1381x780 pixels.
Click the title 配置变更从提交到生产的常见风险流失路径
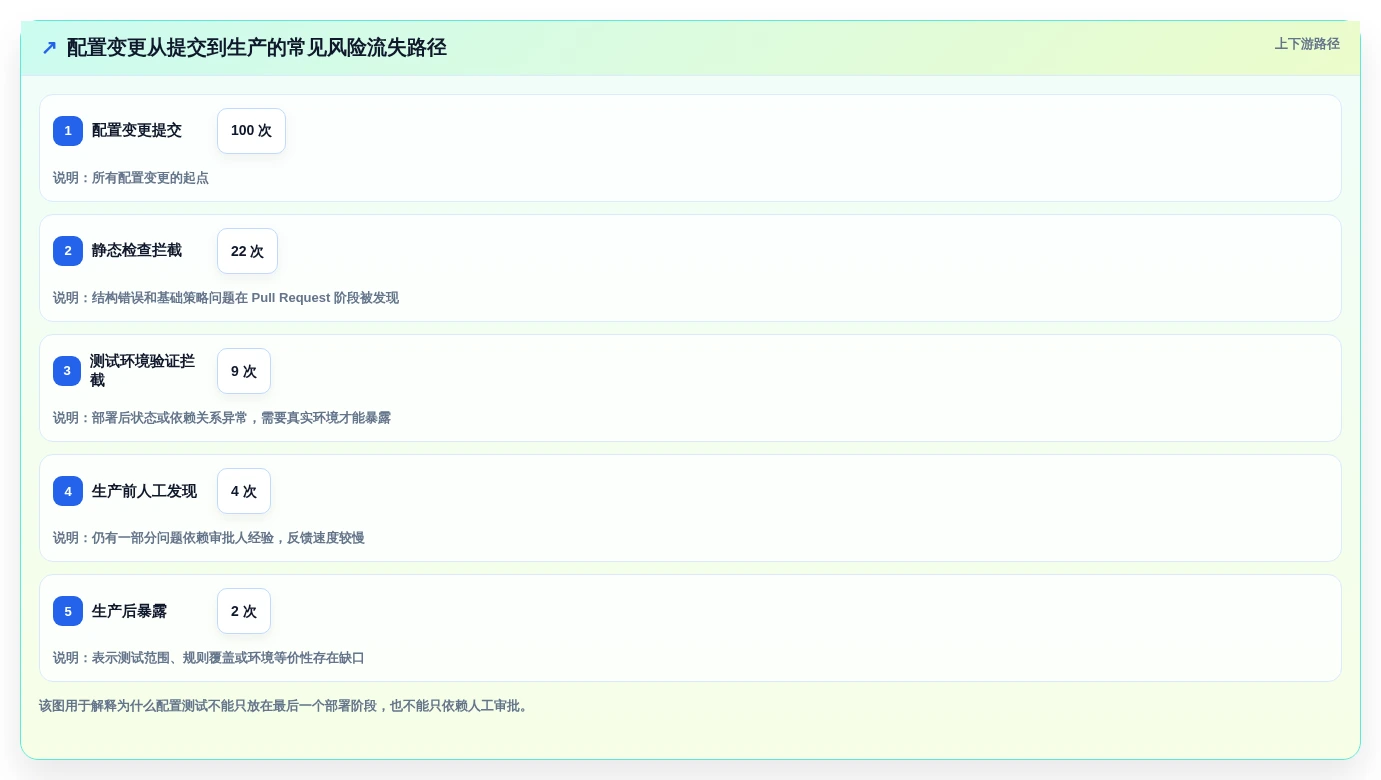coord(257,48)
